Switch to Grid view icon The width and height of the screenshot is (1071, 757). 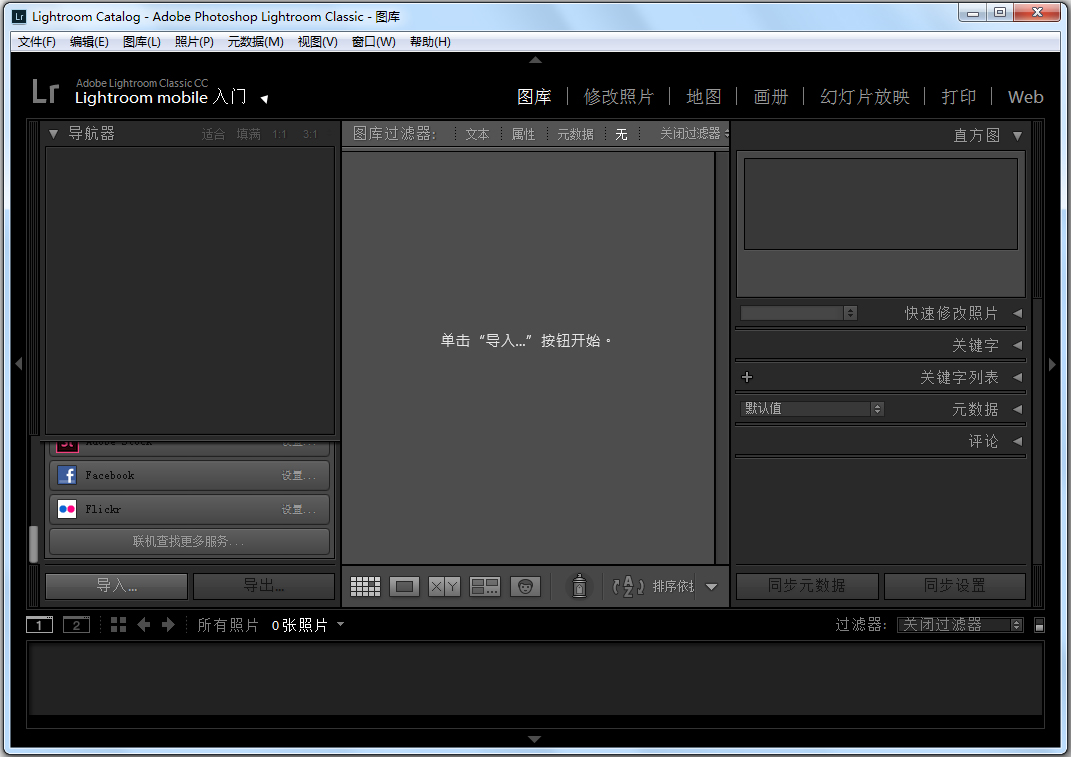[x=365, y=586]
